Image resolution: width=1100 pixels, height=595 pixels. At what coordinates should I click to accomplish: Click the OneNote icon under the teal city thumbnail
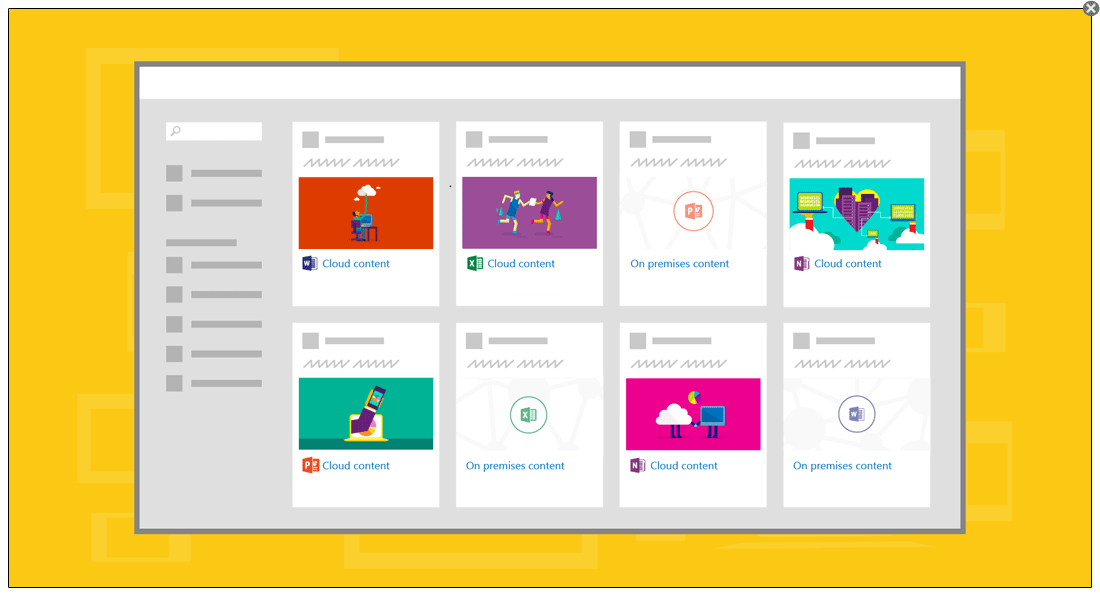pyautogui.click(x=801, y=264)
